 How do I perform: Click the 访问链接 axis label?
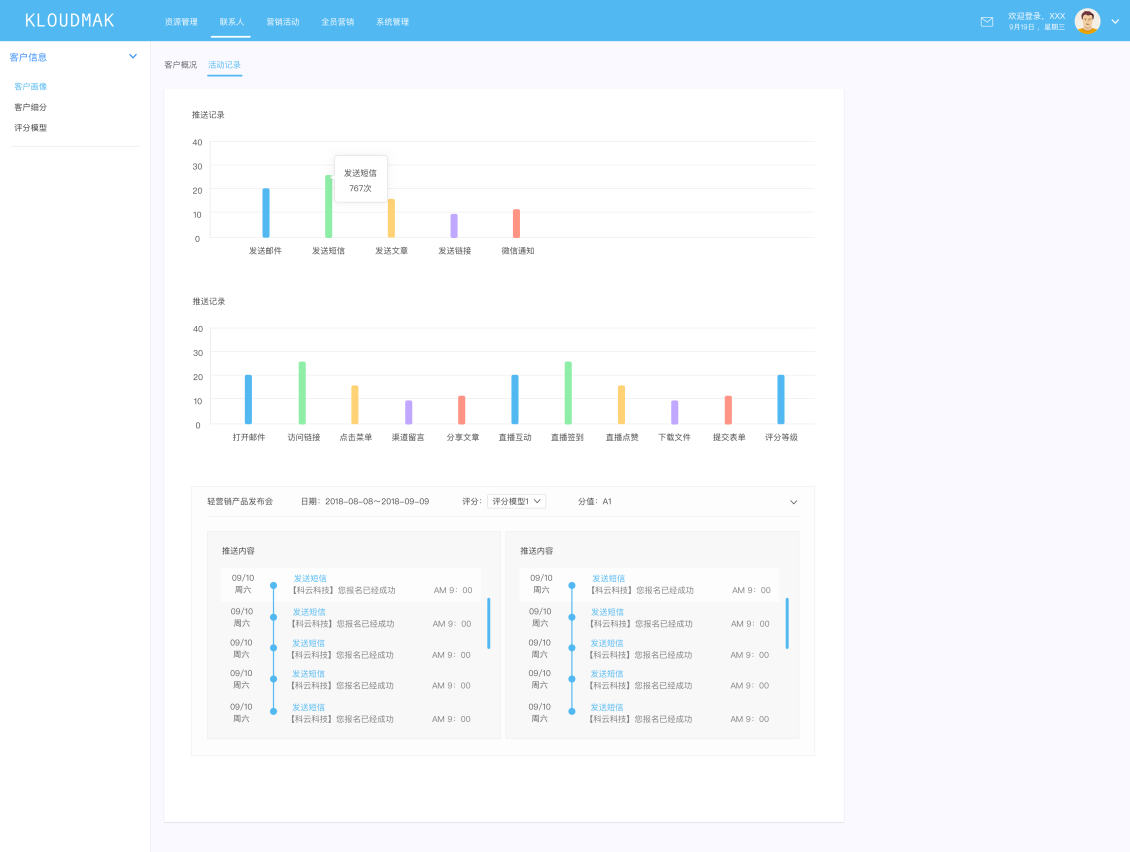coord(303,438)
